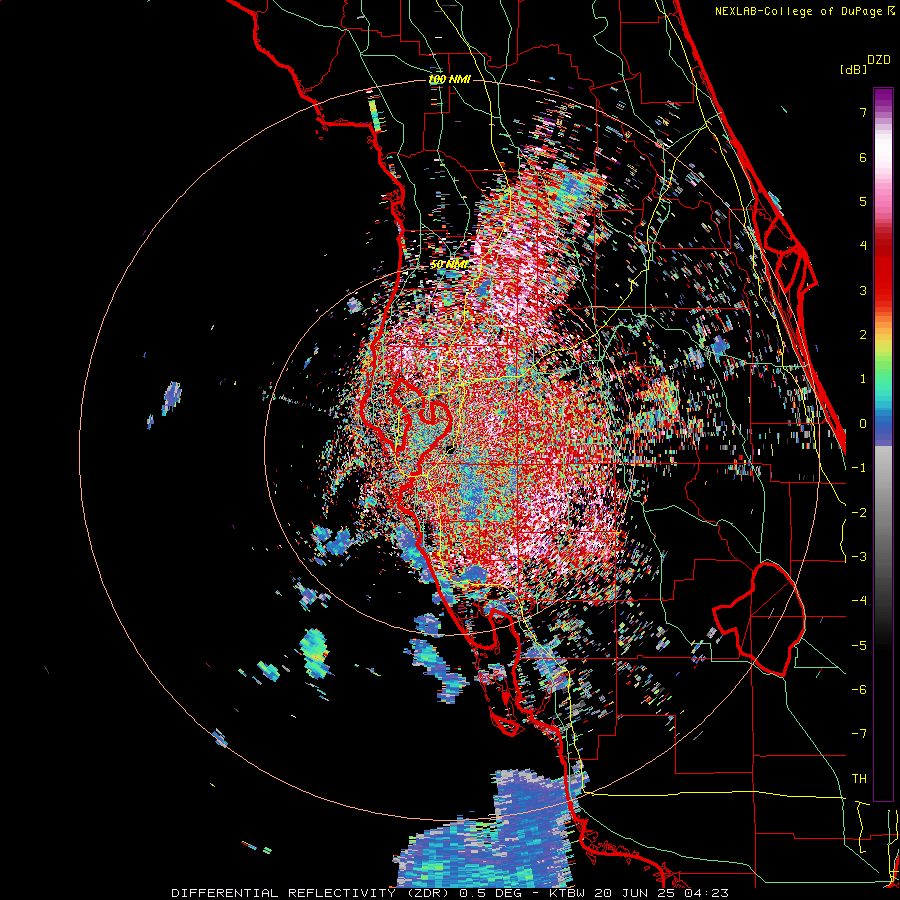This screenshot has height=900, width=900.
Task: Select the -5 value on color scale
Action: [859, 645]
